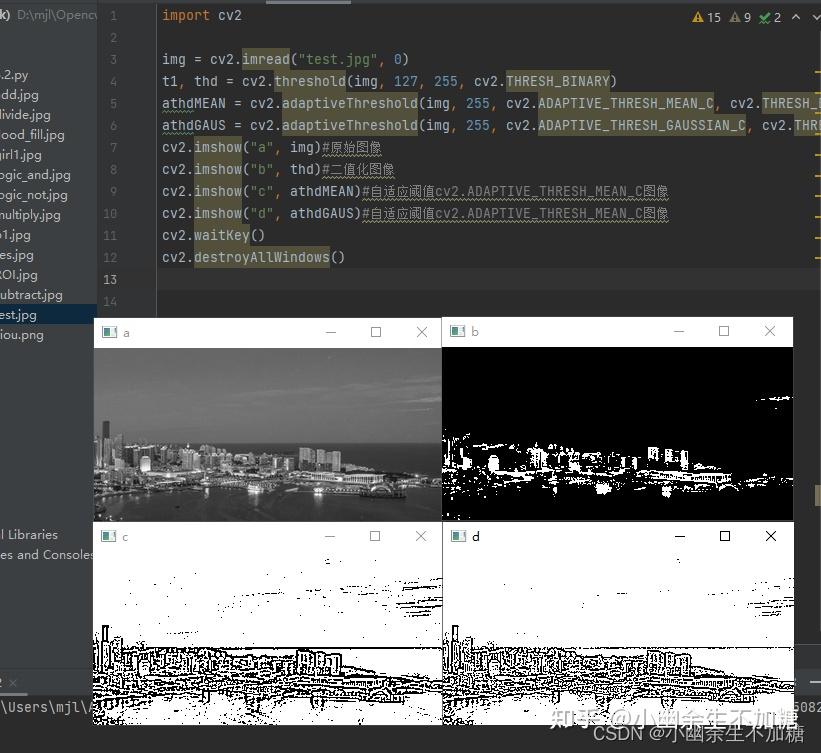The height and width of the screenshot is (753, 821).
Task: Click the window icon of image window 'b'
Action: tap(457, 331)
